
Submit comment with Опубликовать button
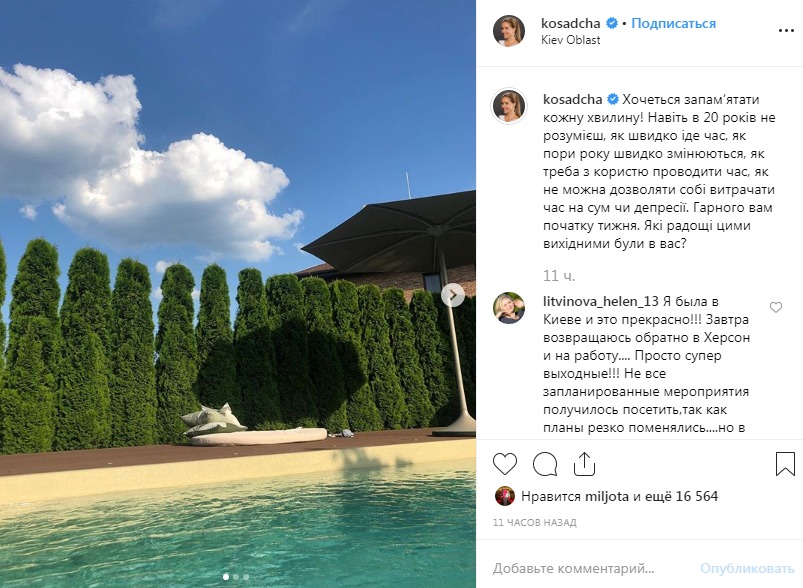coord(747,569)
